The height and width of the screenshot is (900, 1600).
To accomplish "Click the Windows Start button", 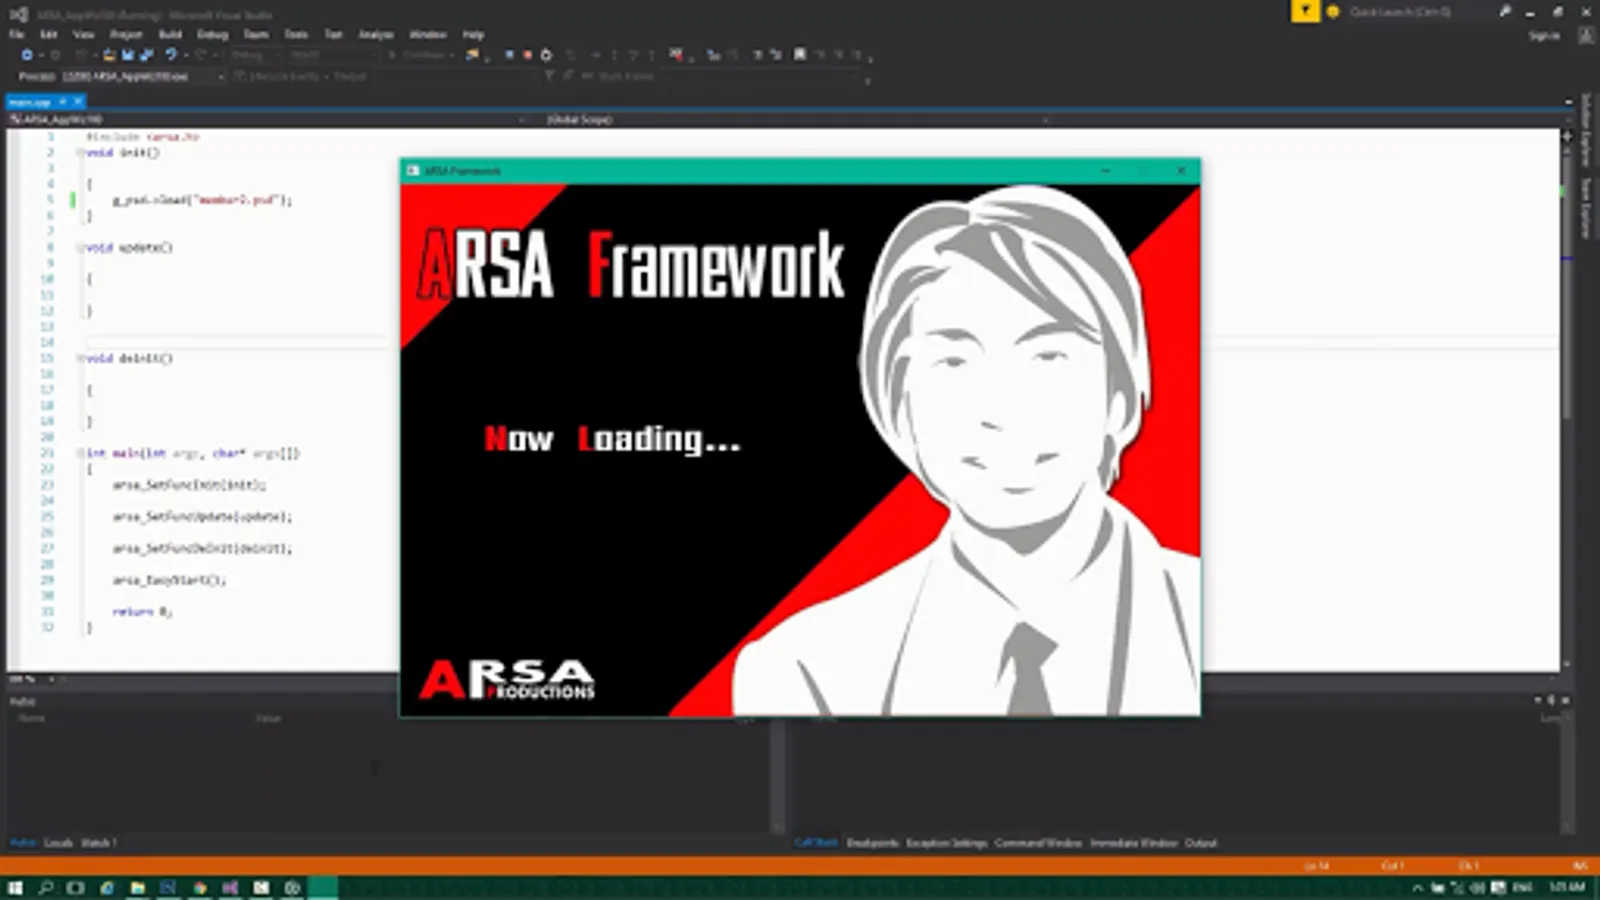I will point(15,887).
